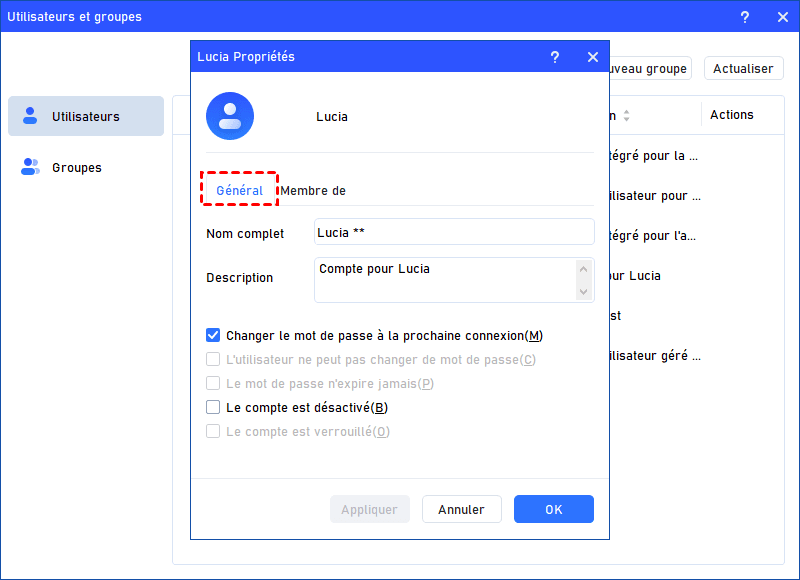
Task: Click help icon in Utilisateurs et groupes window
Action: click(745, 17)
